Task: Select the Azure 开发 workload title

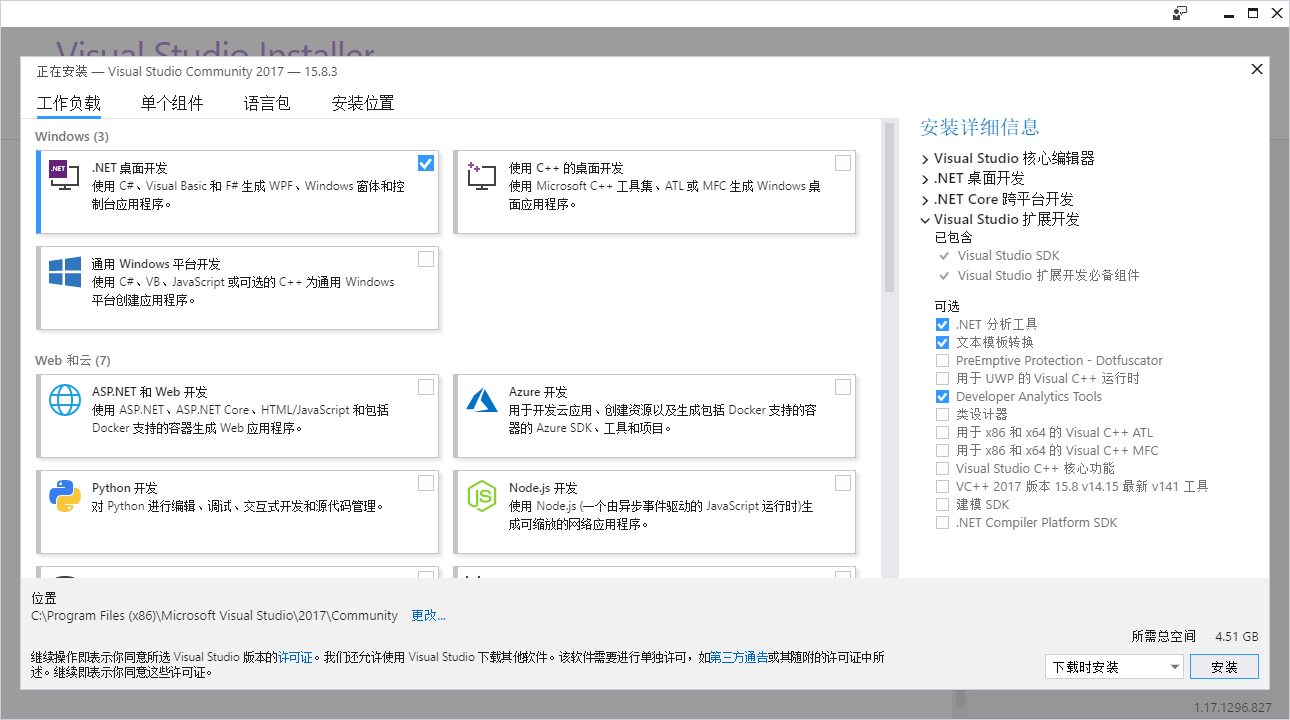Action: click(x=537, y=392)
